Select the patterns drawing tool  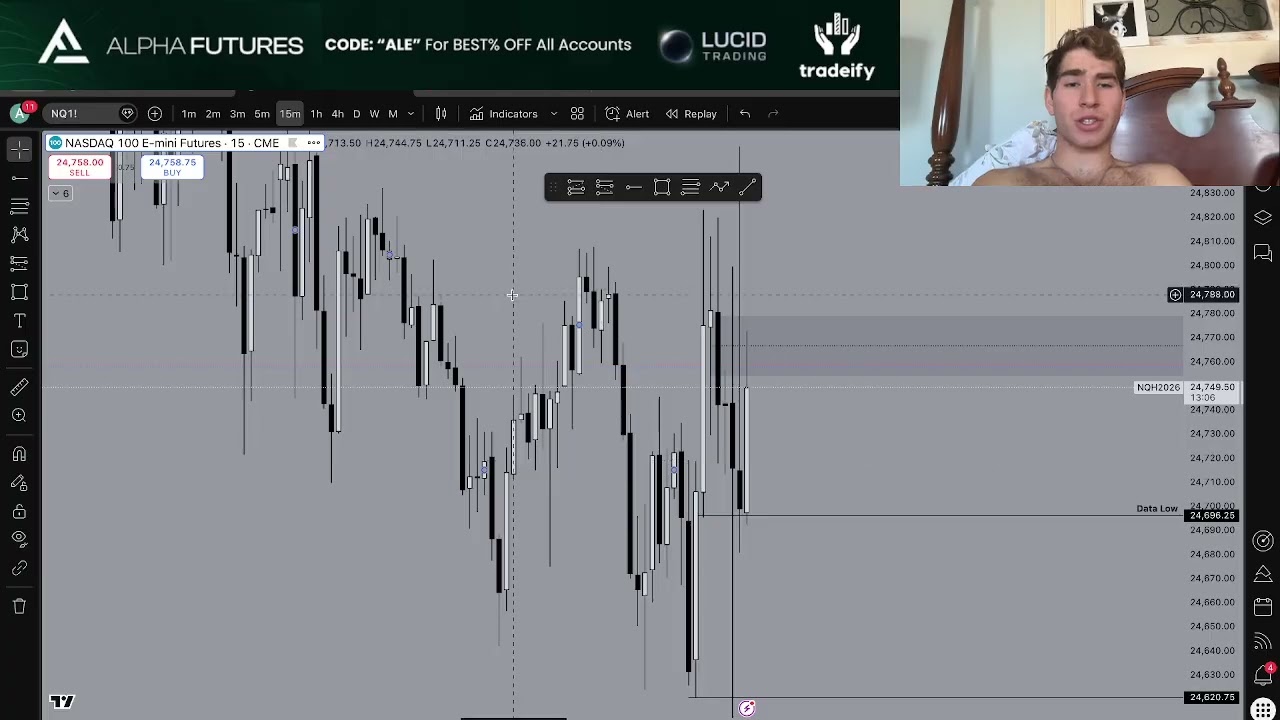(x=19, y=235)
